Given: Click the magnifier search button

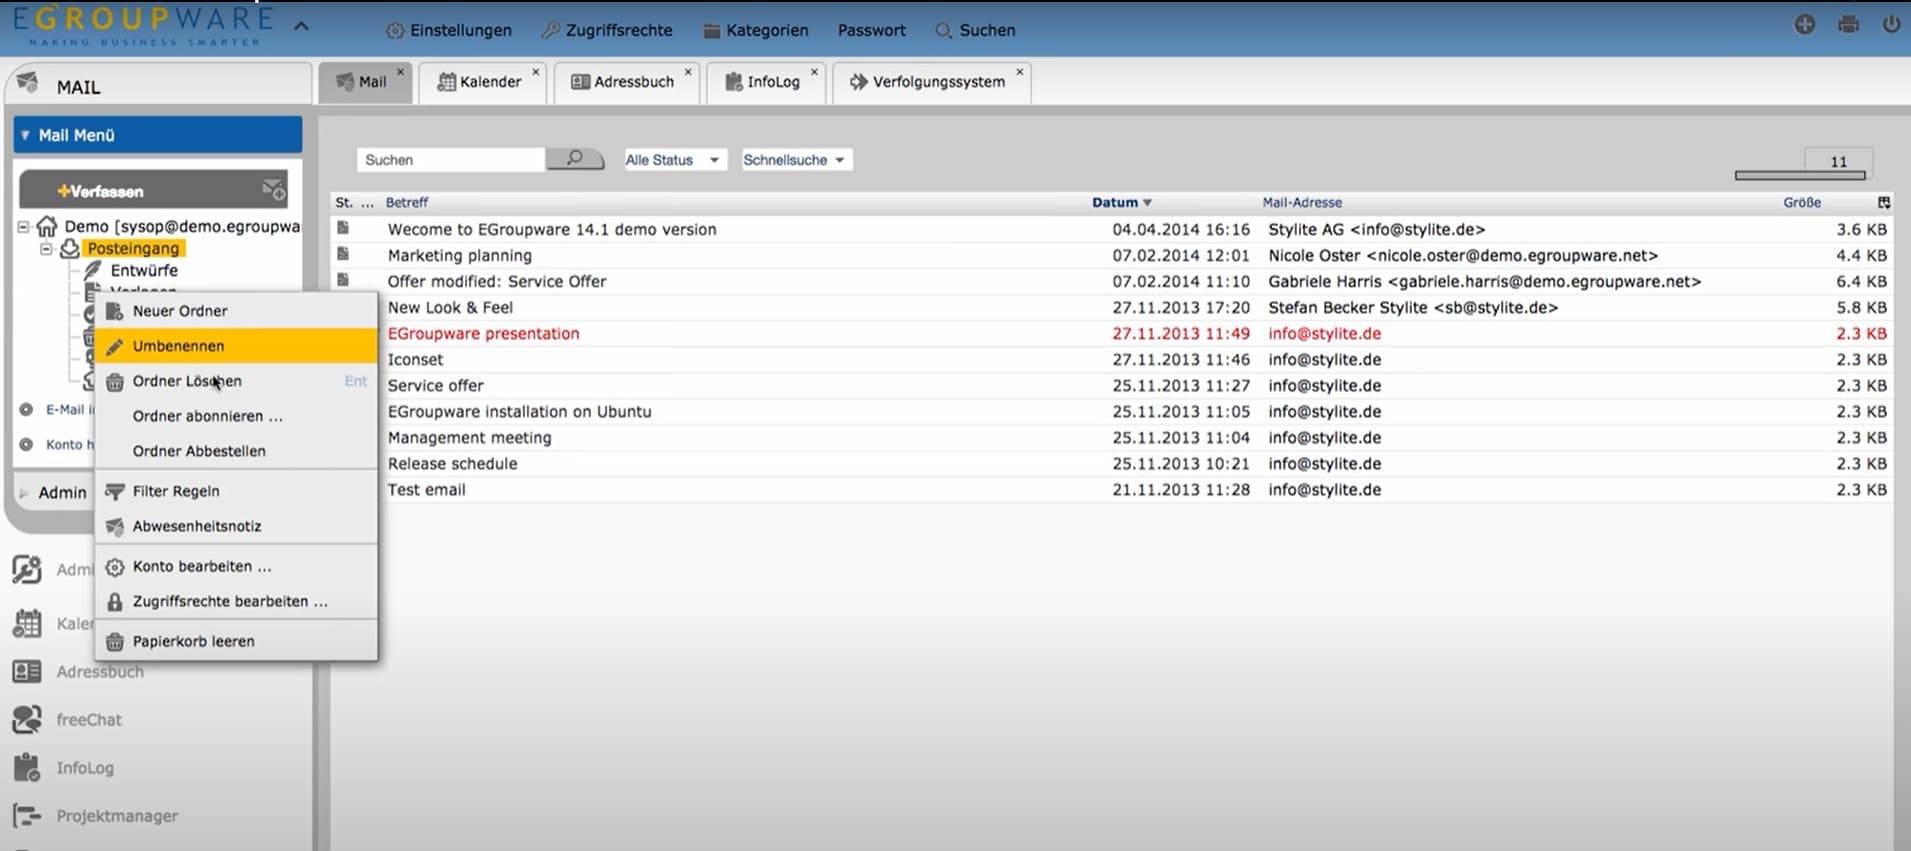Looking at the screenshot, I should pos(575,159).
